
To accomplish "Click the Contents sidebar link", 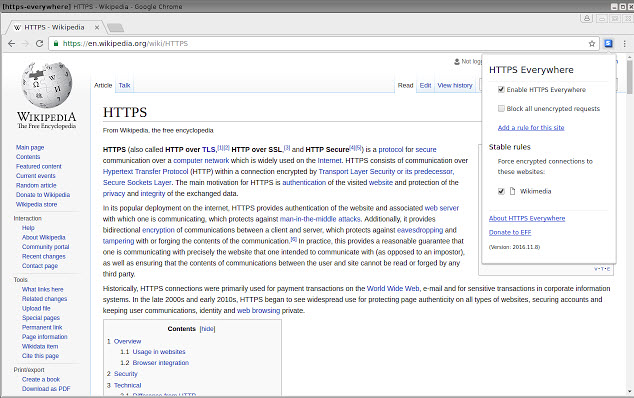I will (28, 157).
